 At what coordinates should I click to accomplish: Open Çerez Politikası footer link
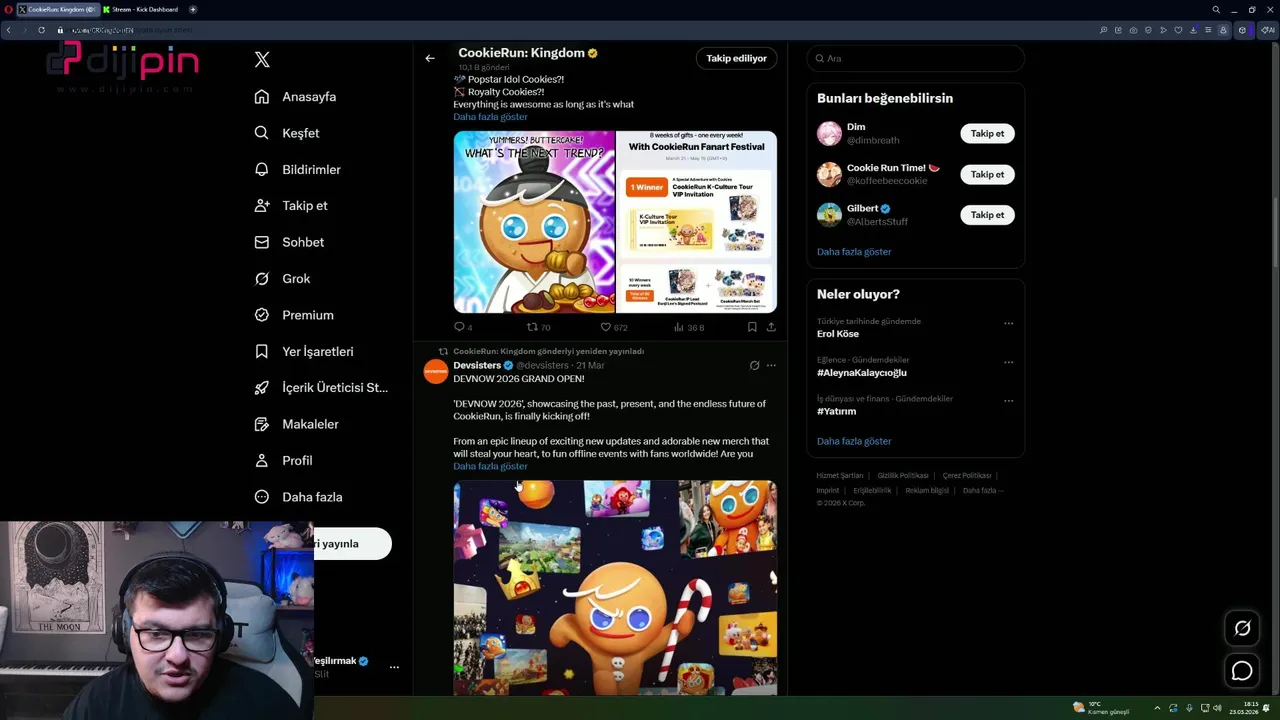(x=967, y=476)
